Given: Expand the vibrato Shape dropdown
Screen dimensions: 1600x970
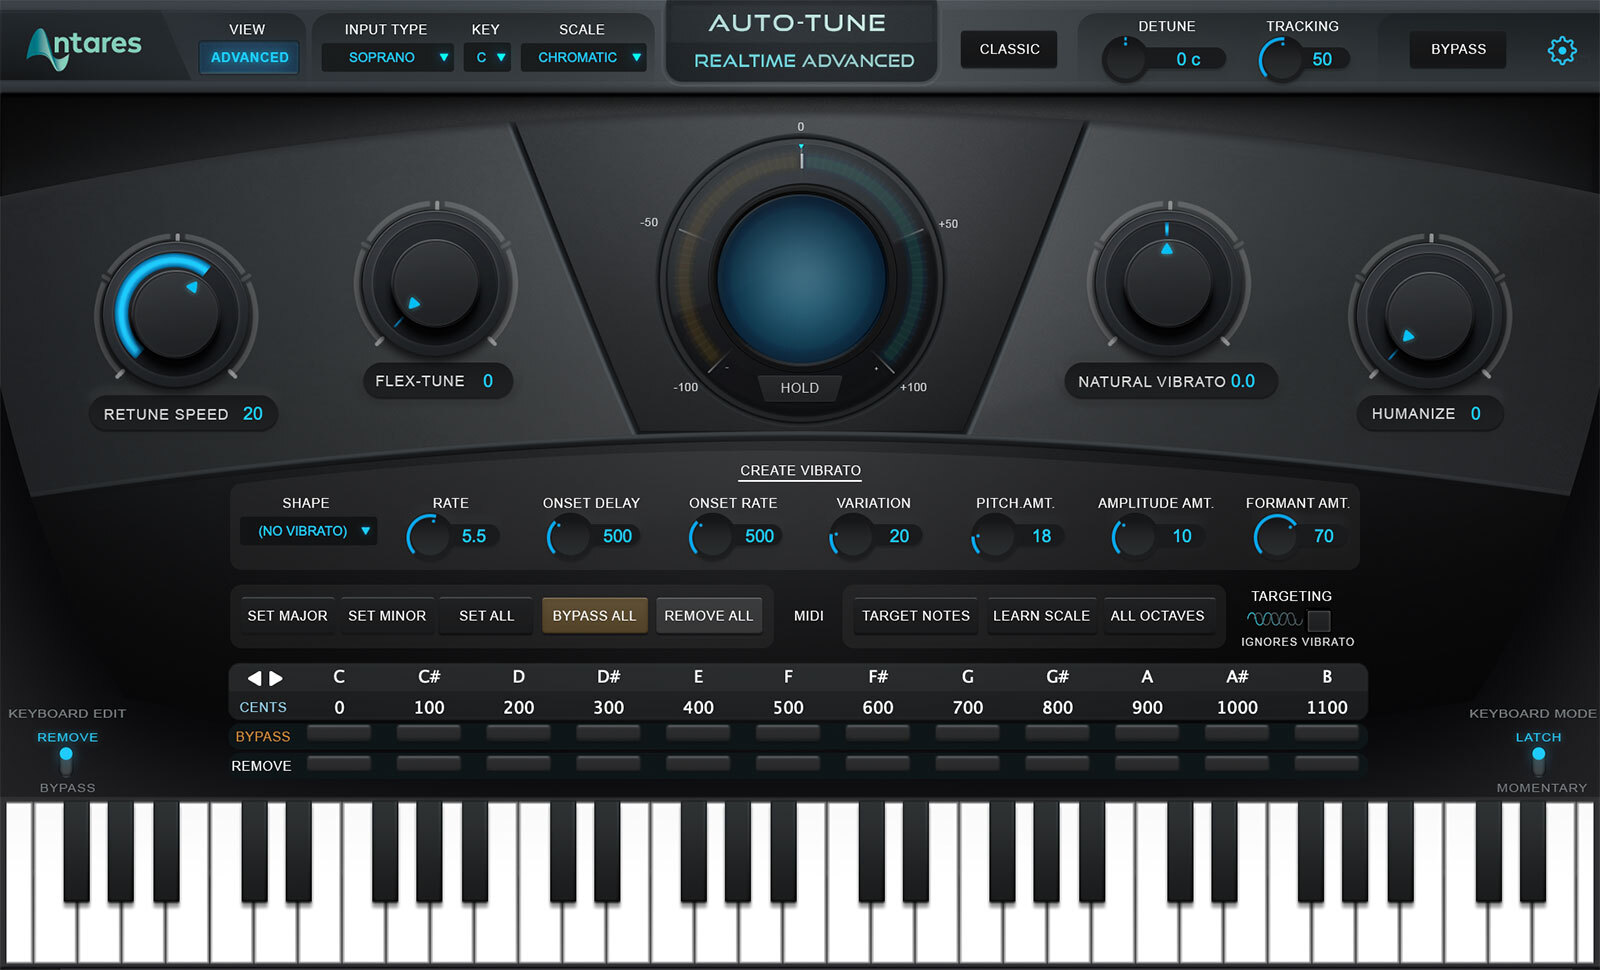Looking at the screenshot, I should click(310, 531).
